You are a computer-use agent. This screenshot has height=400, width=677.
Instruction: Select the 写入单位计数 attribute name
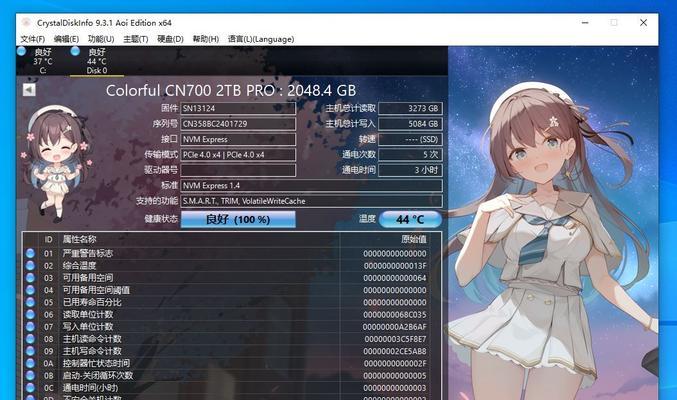click(x=88, y=327)
